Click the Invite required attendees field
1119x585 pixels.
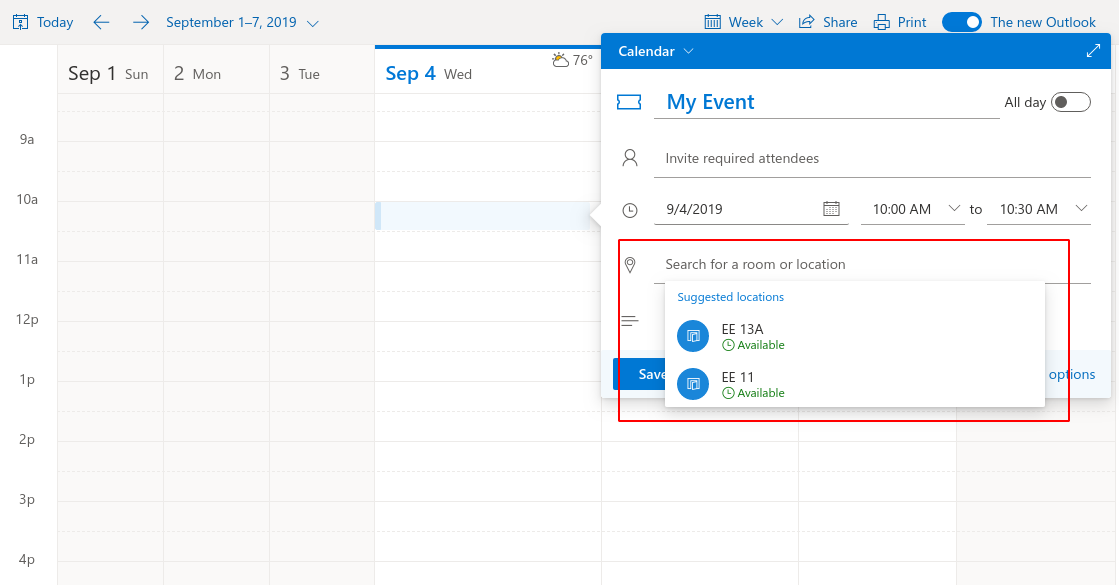point(872,158)
